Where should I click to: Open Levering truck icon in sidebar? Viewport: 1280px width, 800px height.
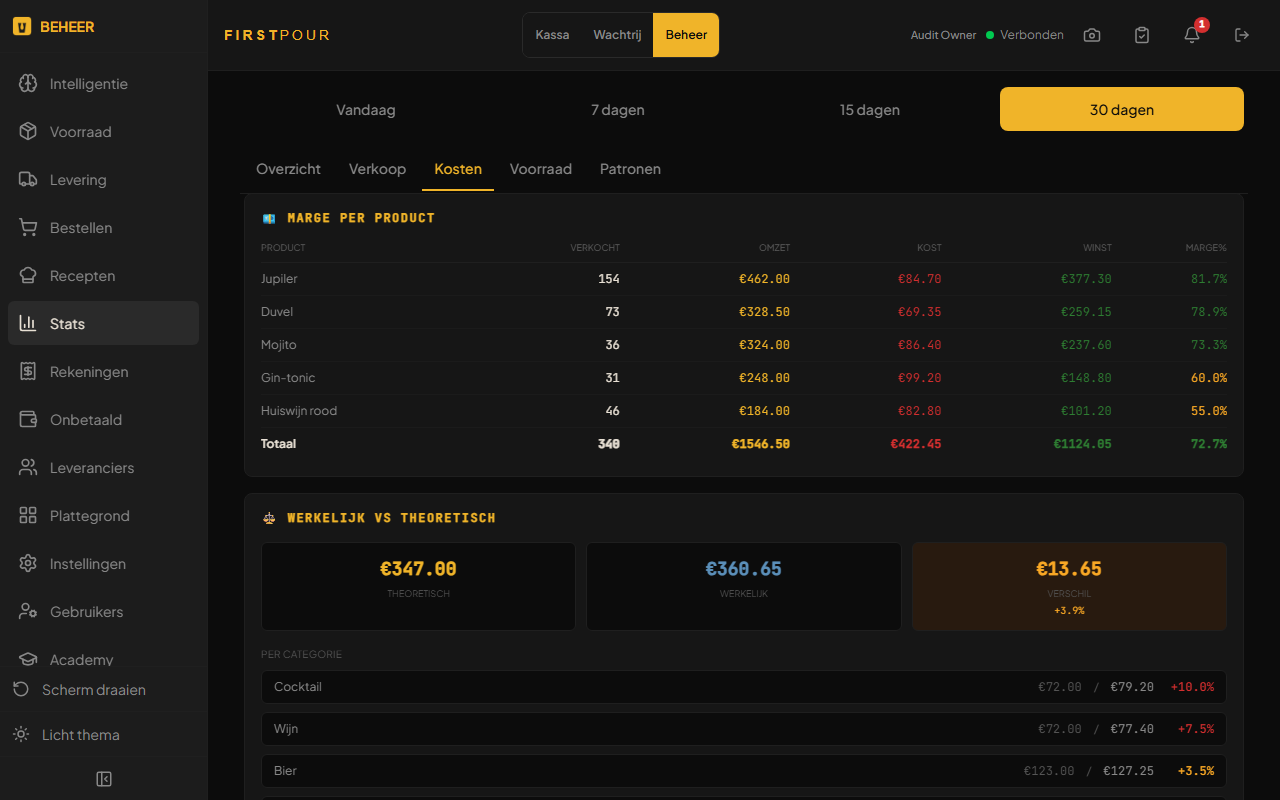[28, 180]
